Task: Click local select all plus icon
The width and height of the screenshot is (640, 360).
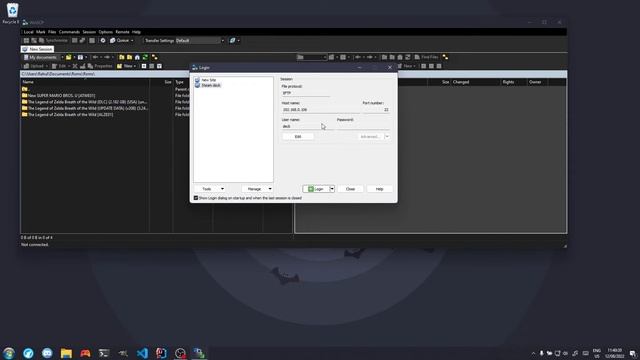Action: pyautogui.click(x=144, y=66)
